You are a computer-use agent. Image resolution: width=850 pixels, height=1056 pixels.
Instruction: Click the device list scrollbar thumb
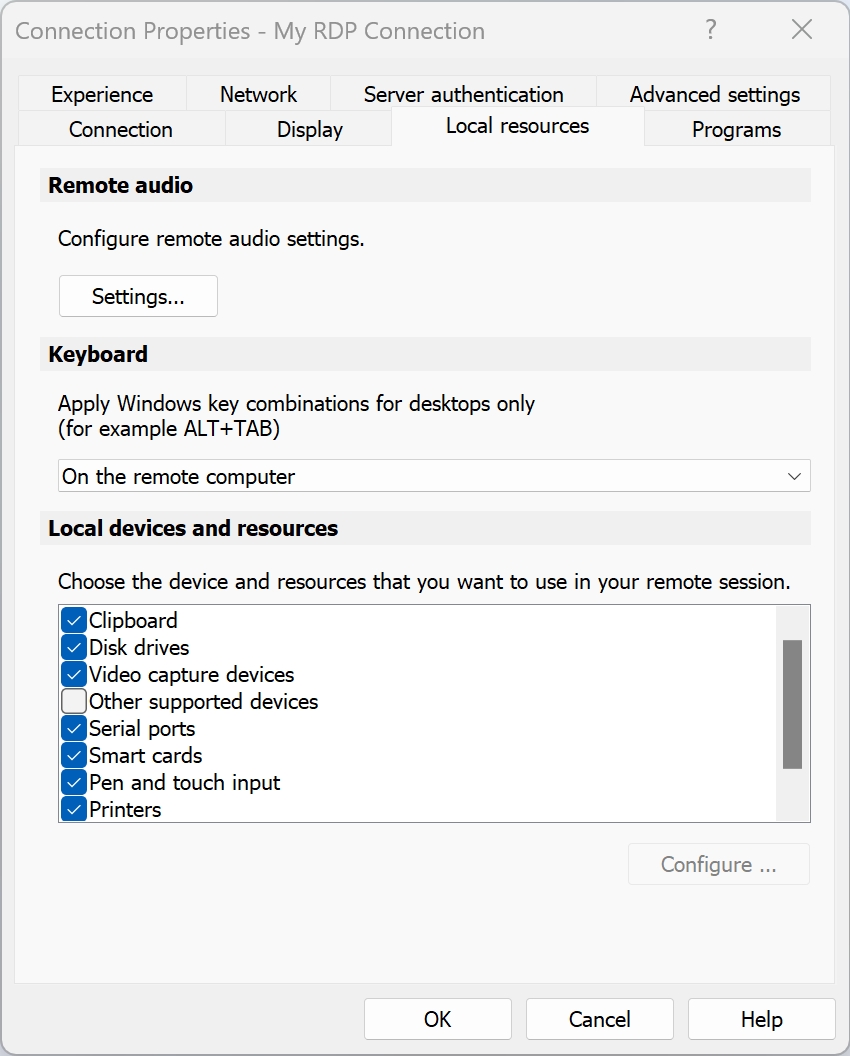[792, 704]
